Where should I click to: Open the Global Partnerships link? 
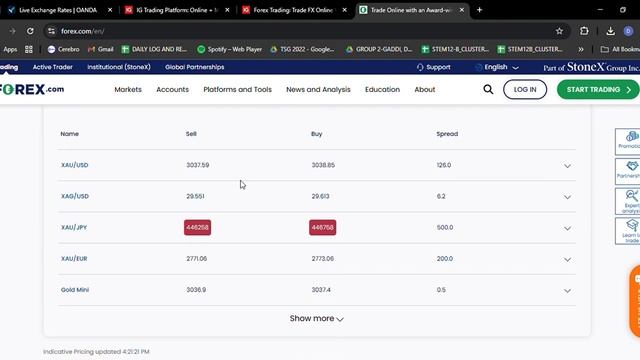click(195, 67)
